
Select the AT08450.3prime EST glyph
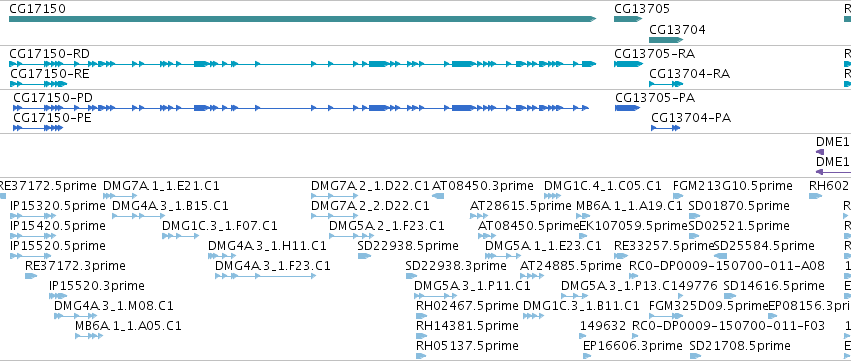438,196
